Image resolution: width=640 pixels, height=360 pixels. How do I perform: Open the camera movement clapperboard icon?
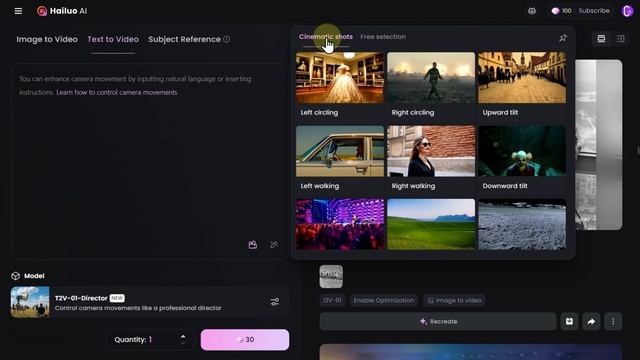click(253, 244)
